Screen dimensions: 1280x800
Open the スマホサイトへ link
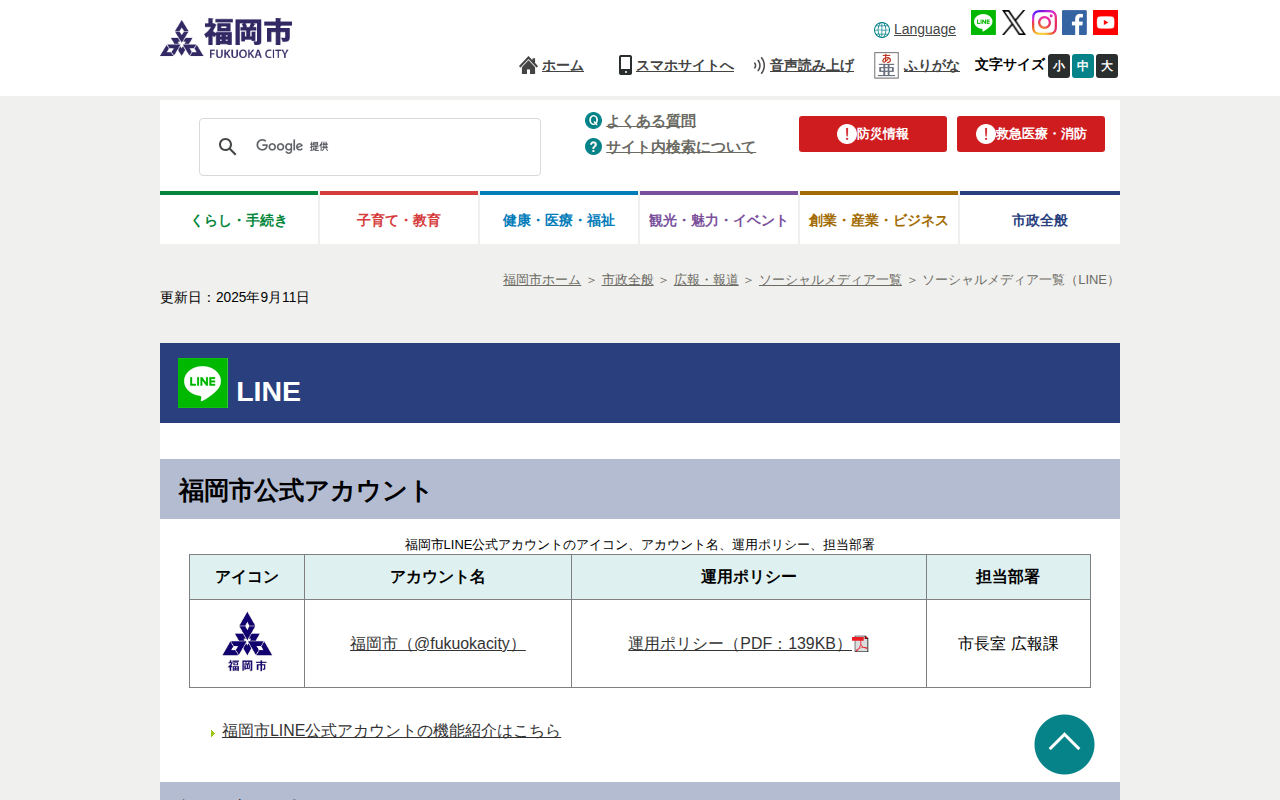coord(685,65)
